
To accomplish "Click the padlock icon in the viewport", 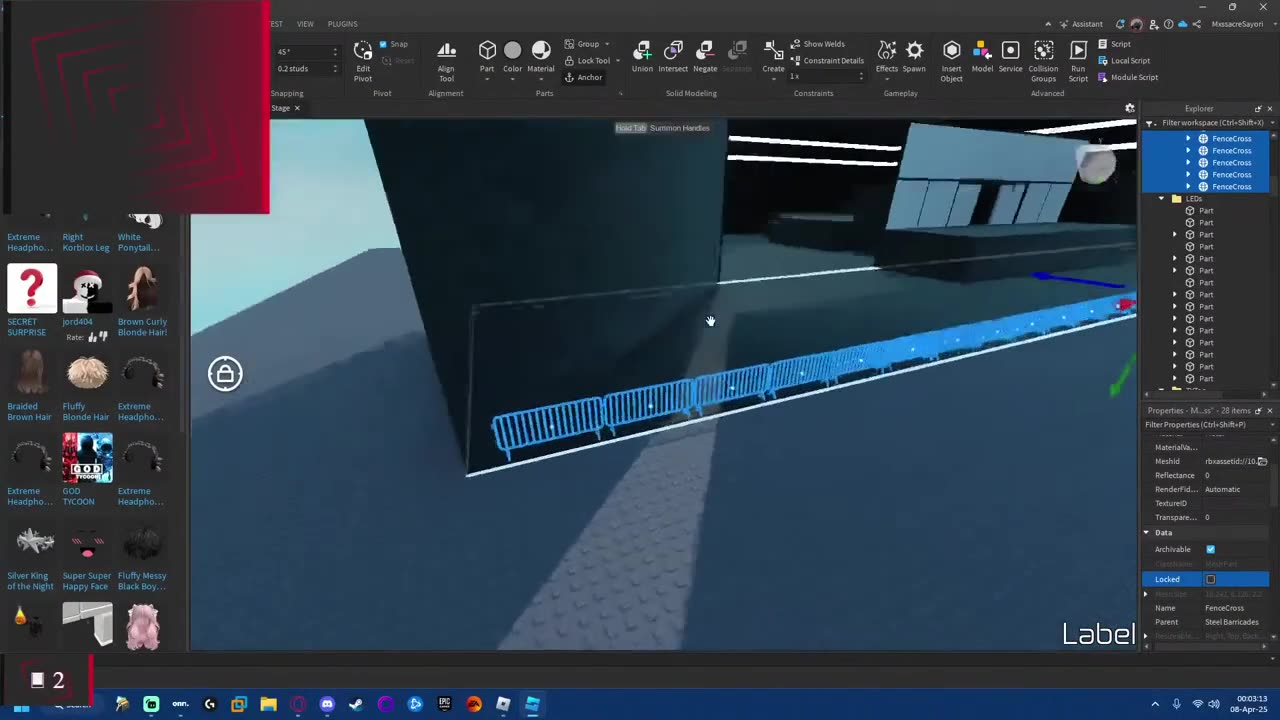I will click(x=225, y=373).
